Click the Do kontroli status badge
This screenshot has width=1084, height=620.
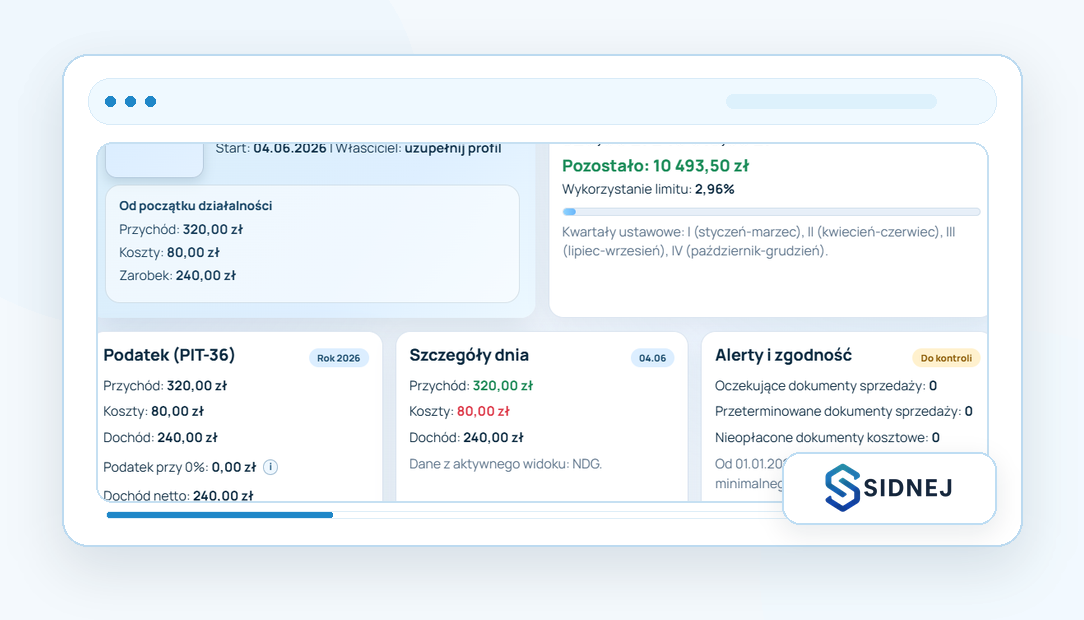[946, 358]
